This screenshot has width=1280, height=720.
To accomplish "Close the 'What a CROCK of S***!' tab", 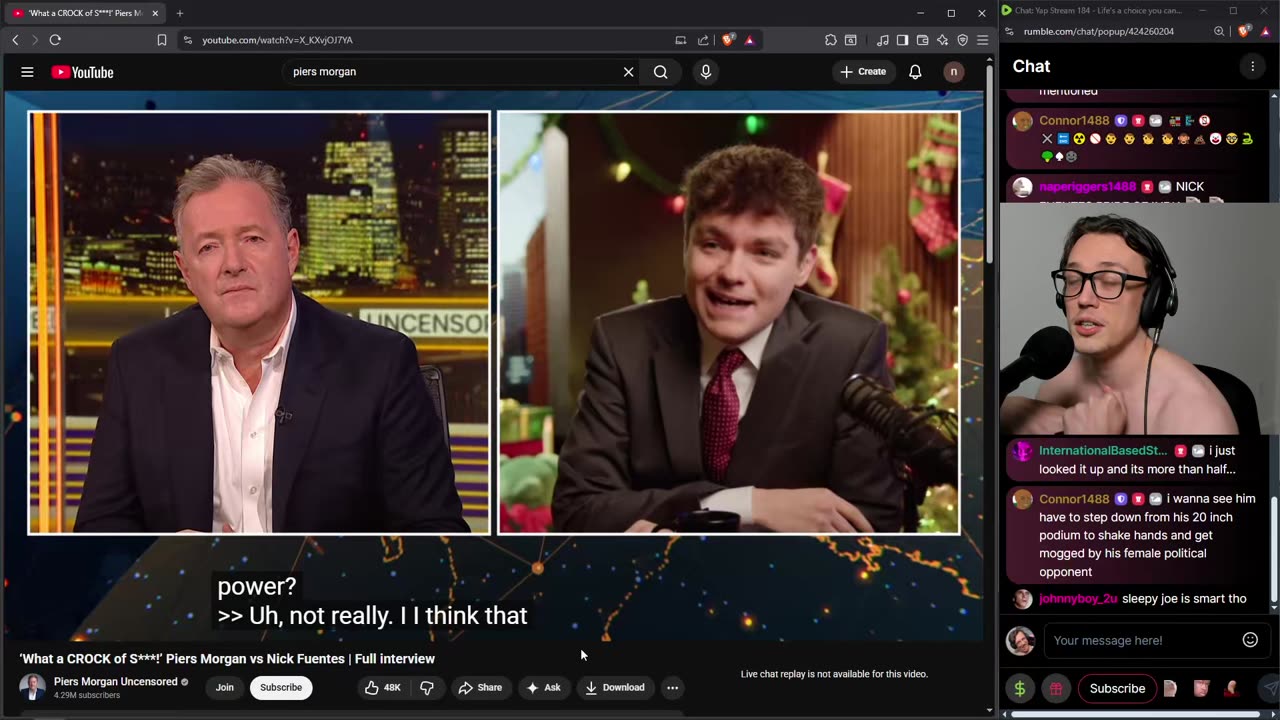I will point(155,13).
